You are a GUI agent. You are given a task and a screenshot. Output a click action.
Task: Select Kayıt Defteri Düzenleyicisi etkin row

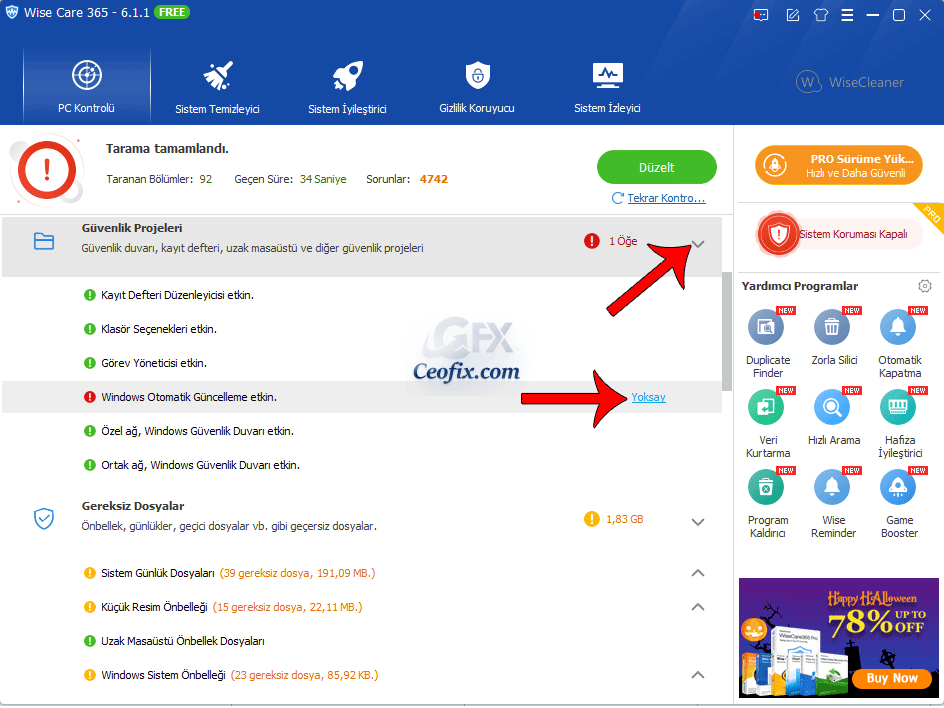[362, 295]
